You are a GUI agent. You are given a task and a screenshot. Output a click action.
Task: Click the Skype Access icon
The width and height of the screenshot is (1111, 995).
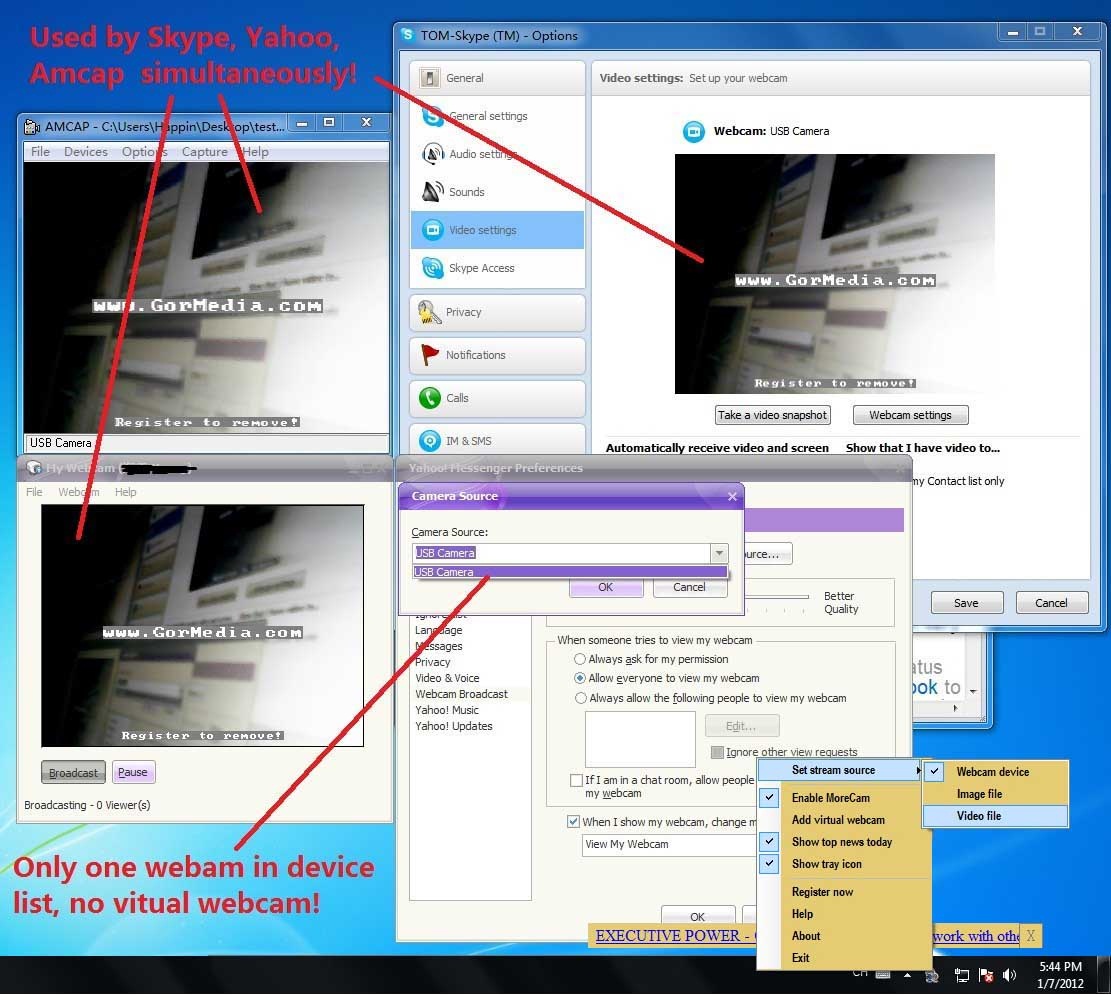click(432, 268)
